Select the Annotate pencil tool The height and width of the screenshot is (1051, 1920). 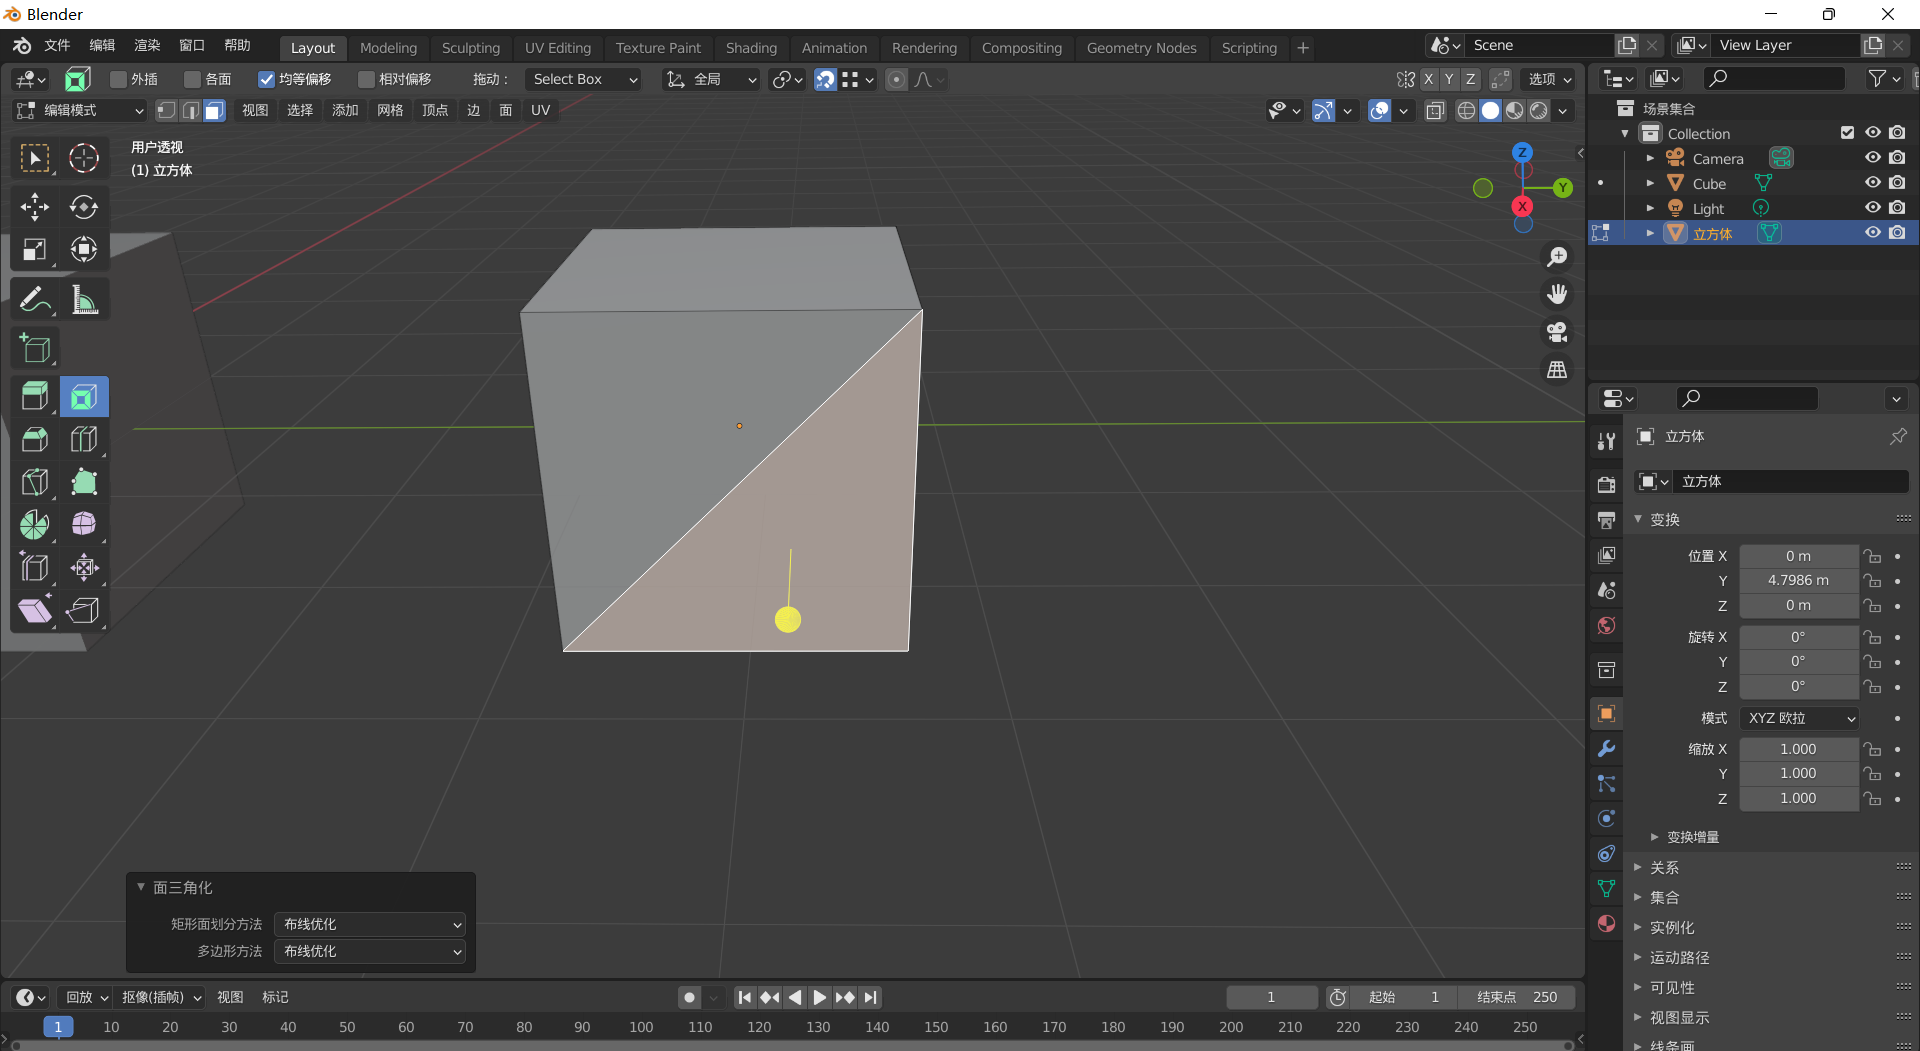[x=35, y=300]
